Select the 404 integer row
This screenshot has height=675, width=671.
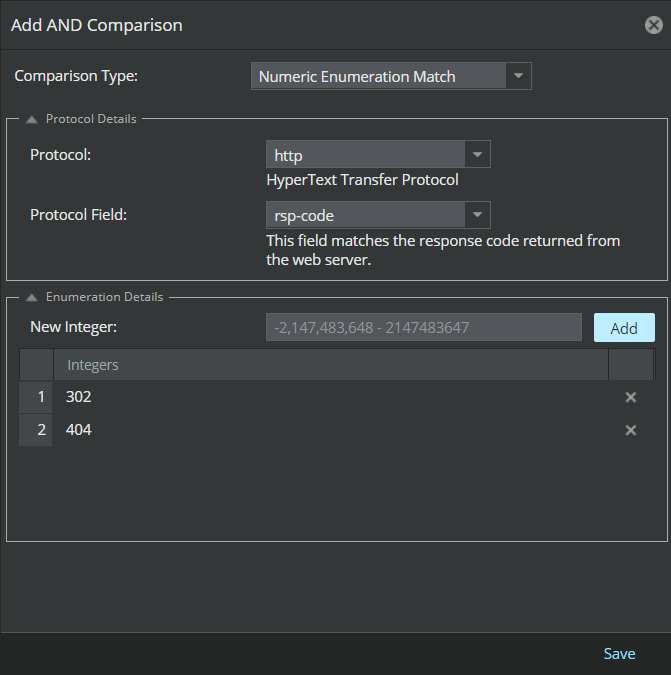(337, 430)
